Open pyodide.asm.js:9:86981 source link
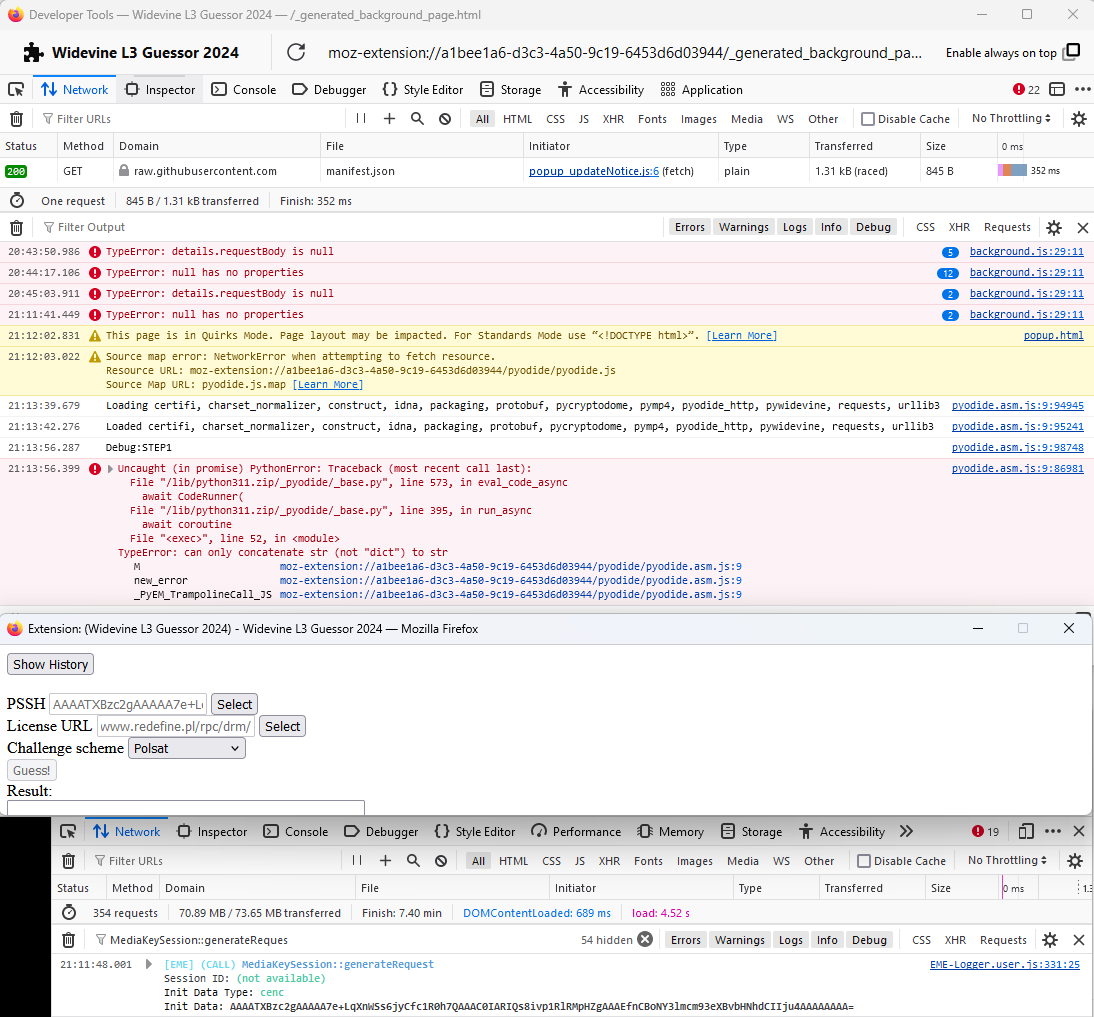 (1017, 468)
